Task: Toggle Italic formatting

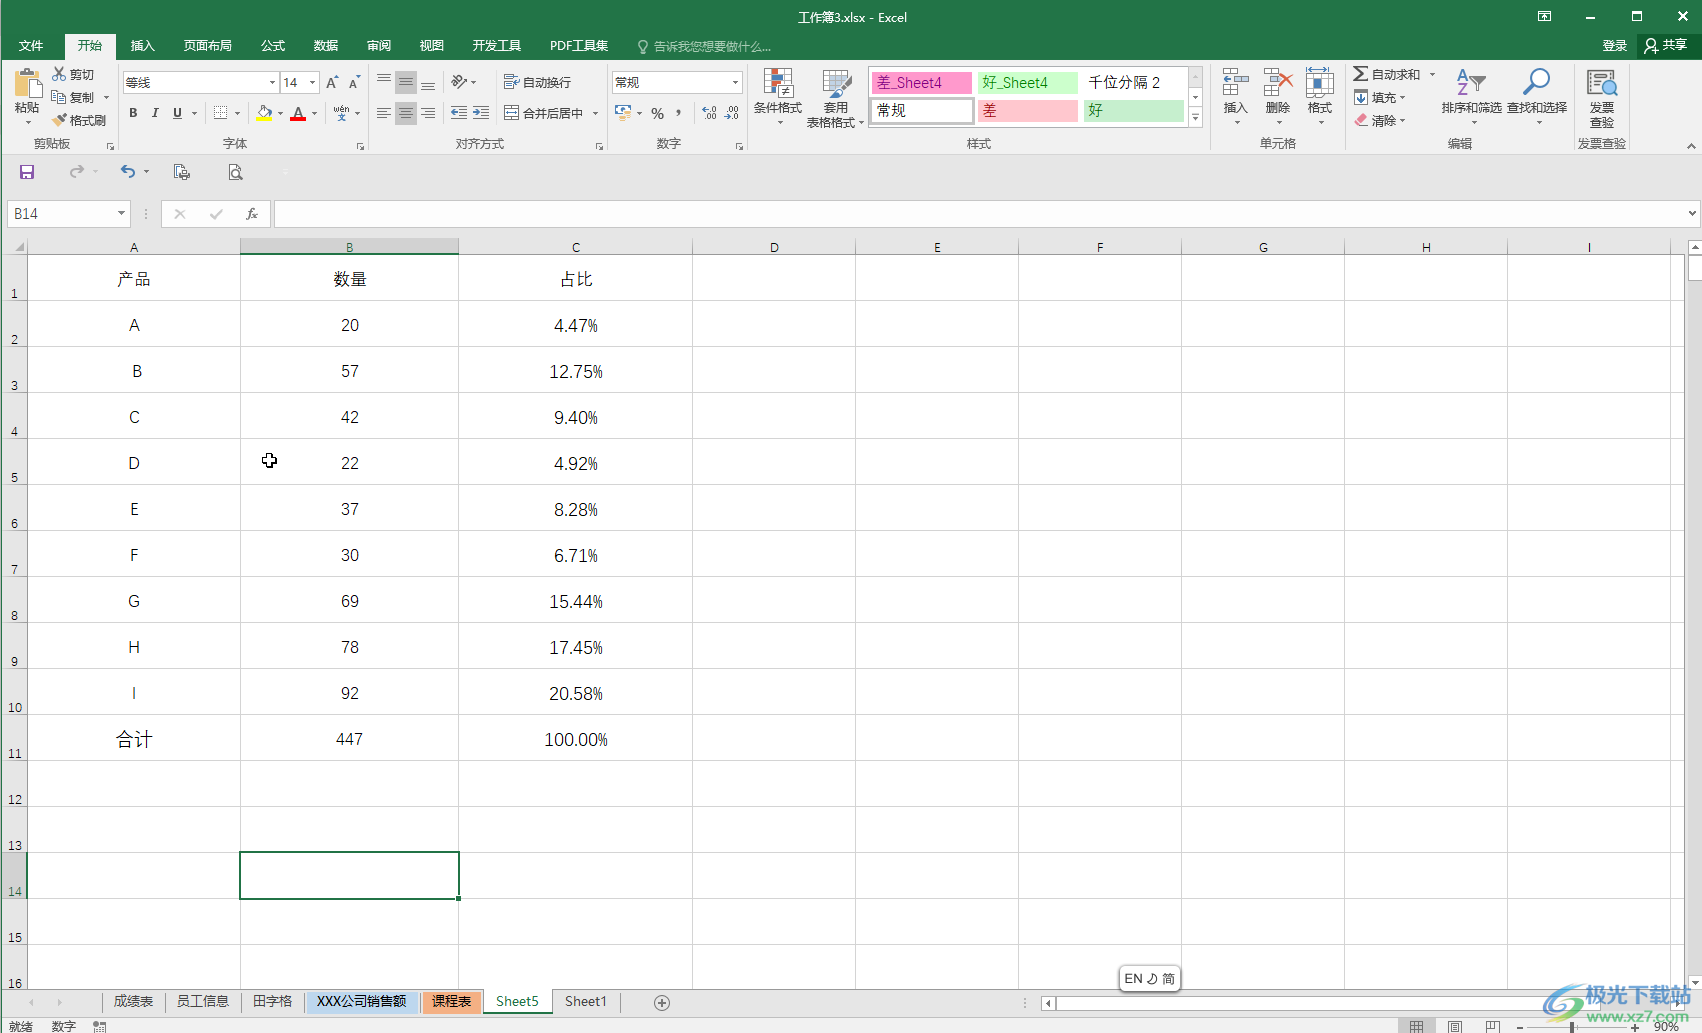Action: point(155,113)
